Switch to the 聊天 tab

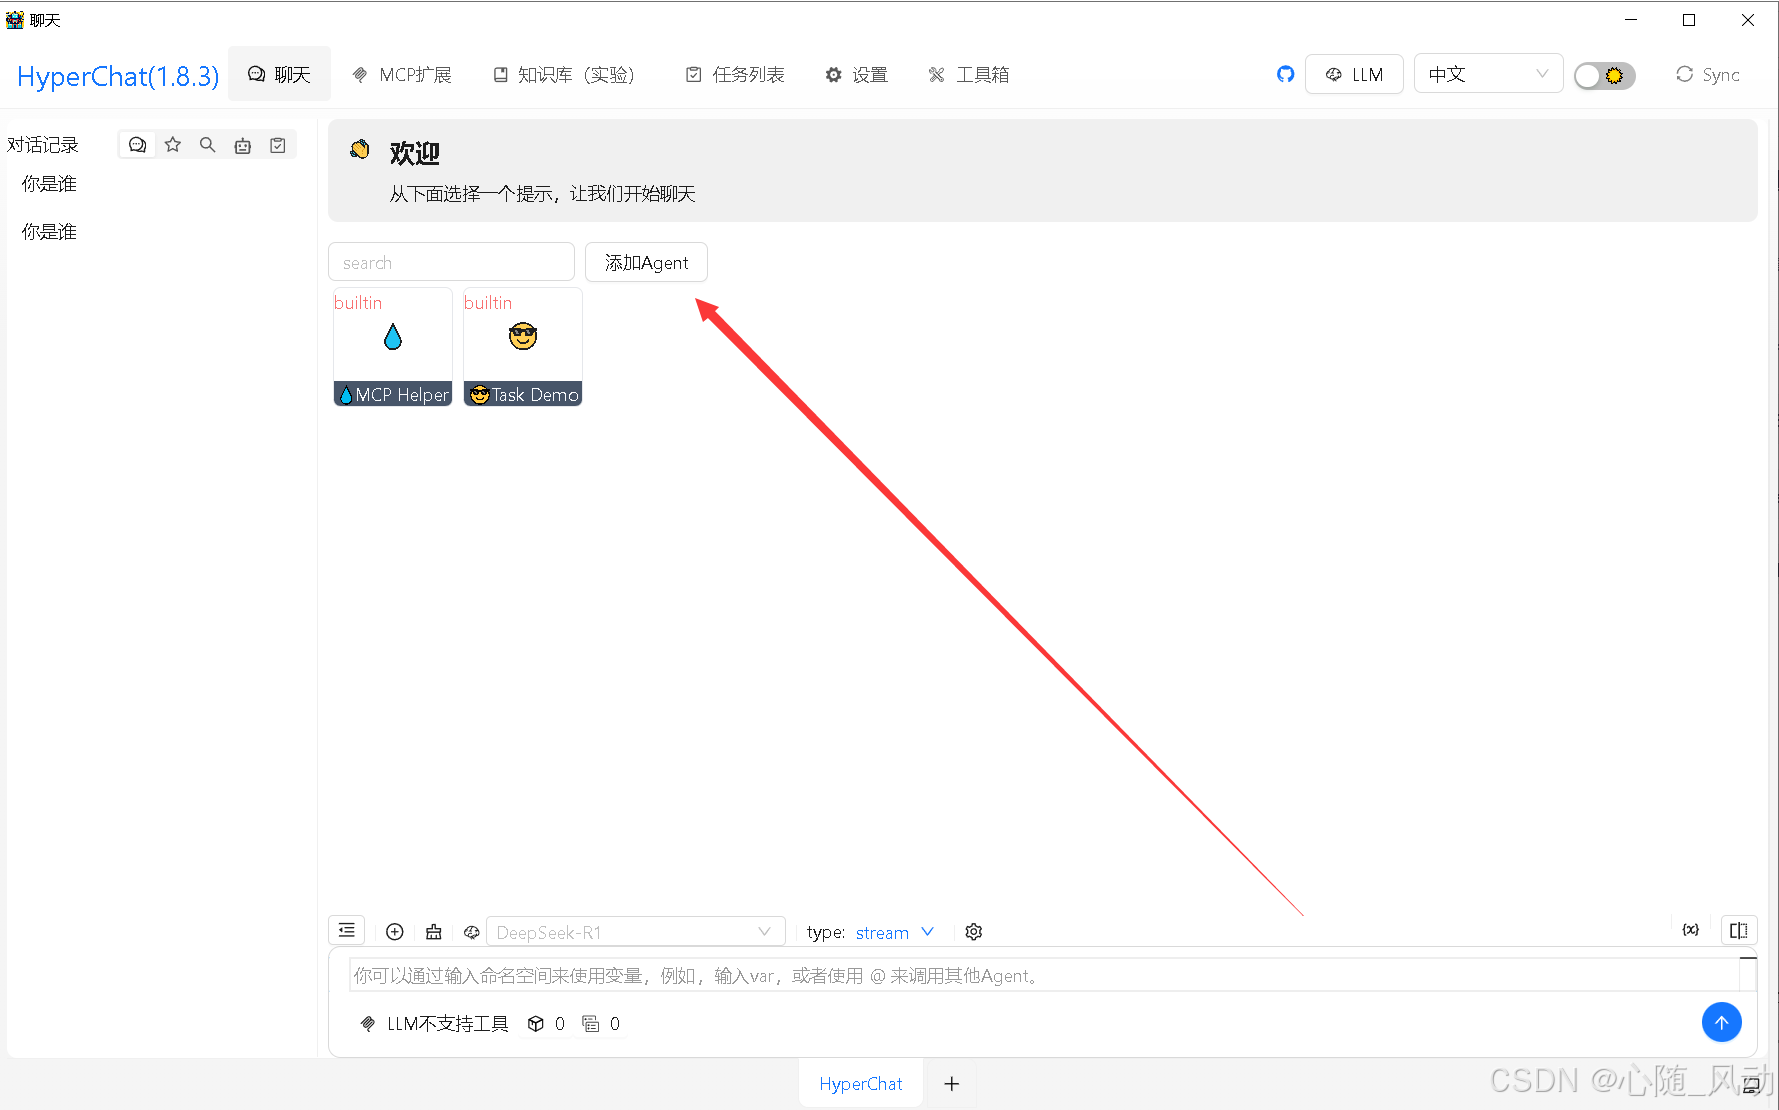click(x=279, y=74)
